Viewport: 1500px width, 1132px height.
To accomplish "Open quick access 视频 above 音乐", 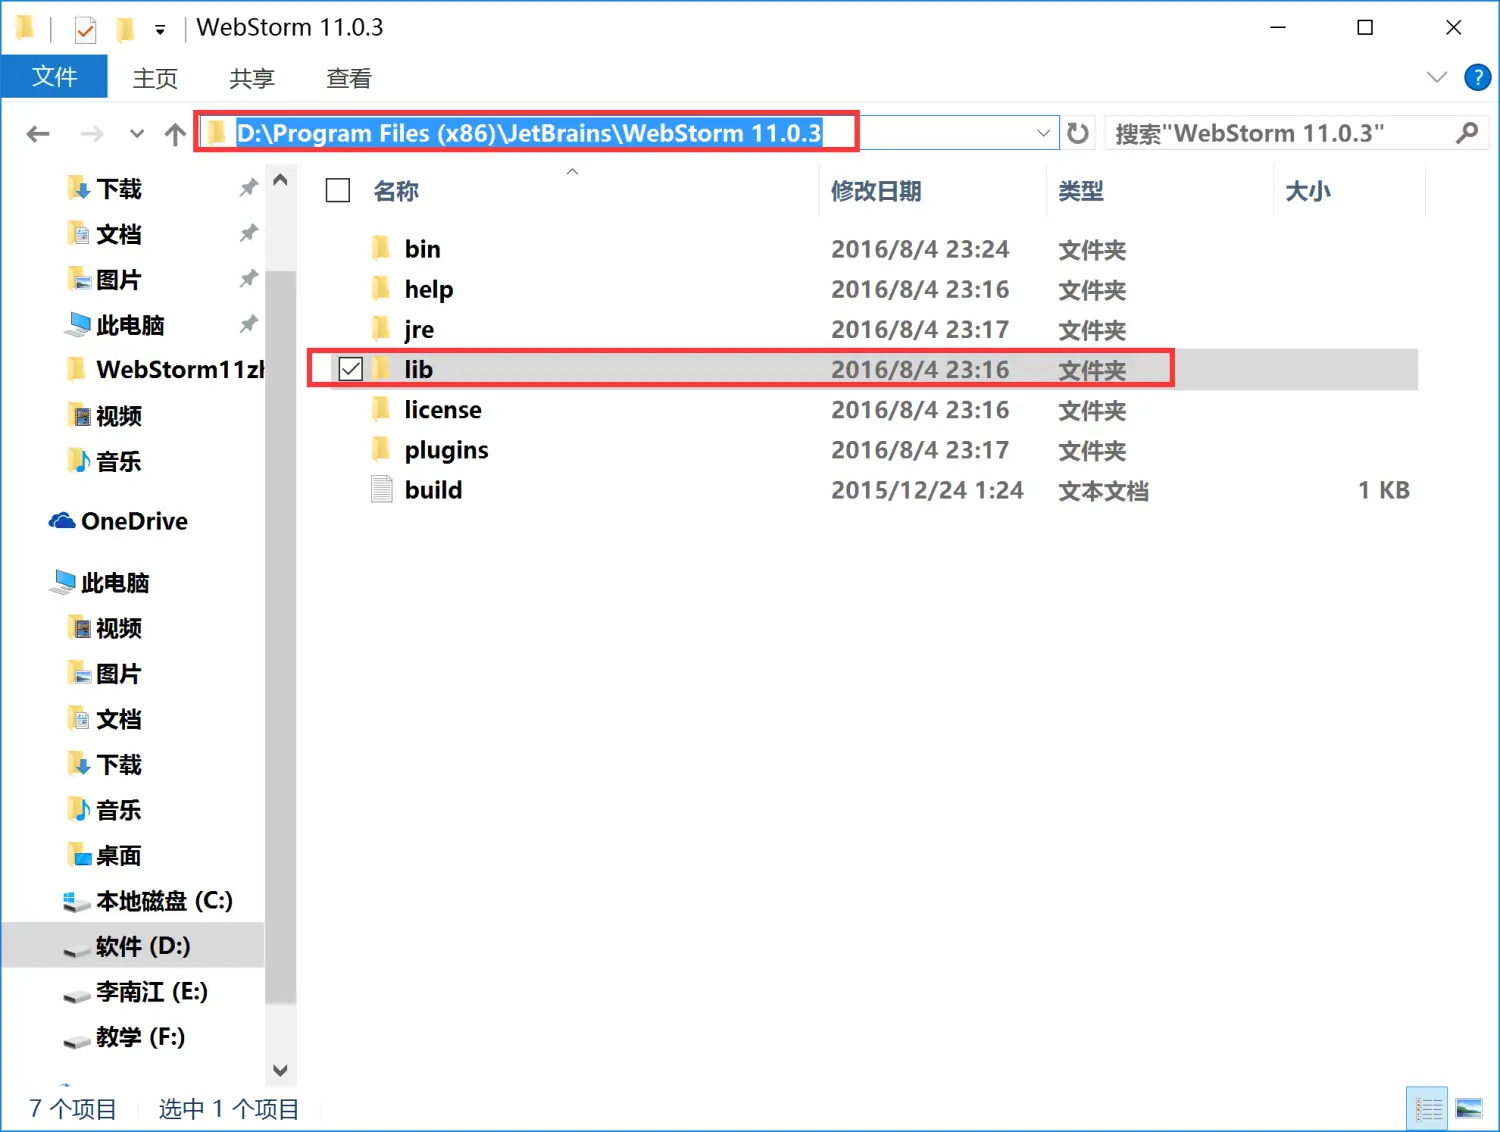I will (x=119, y=415).
